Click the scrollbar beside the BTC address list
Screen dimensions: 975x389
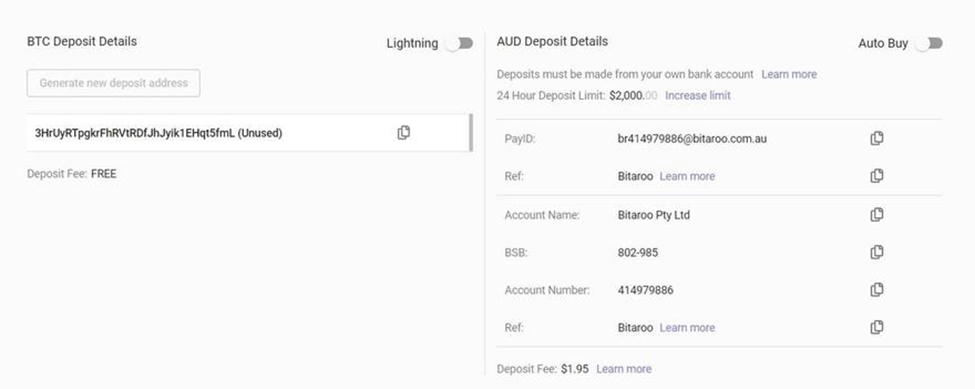pos(471,132)
